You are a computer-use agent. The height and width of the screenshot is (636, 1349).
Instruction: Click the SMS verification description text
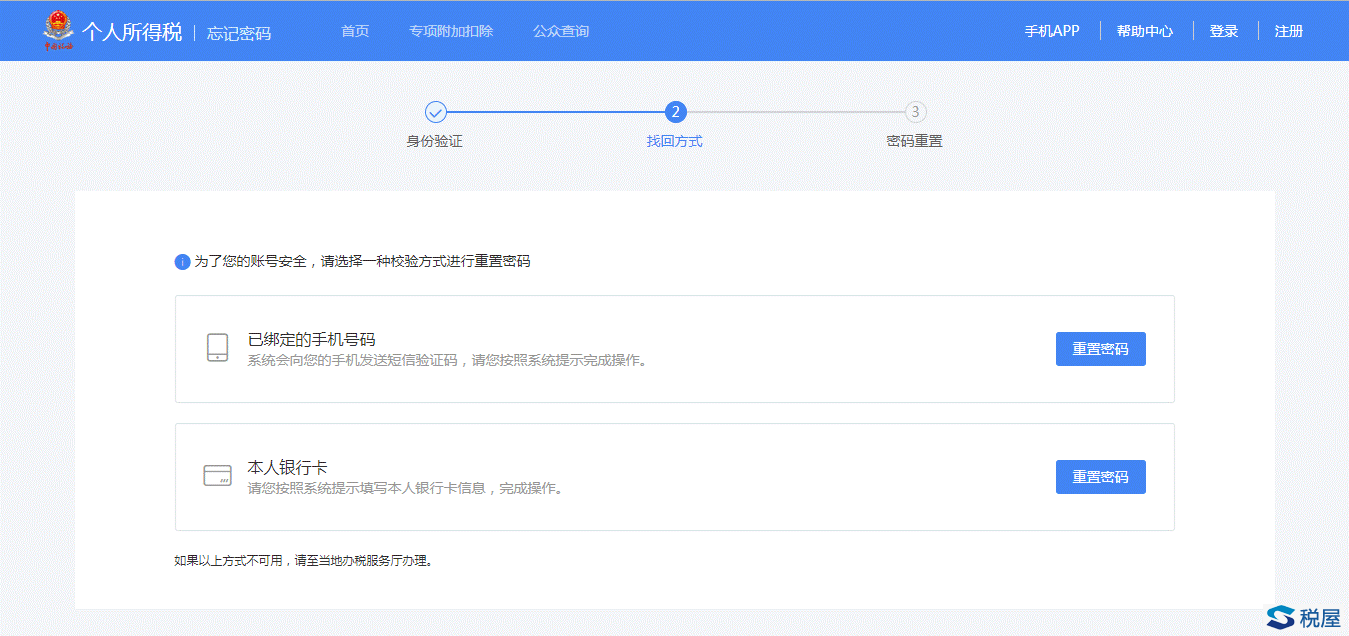[x=447, y=360]
